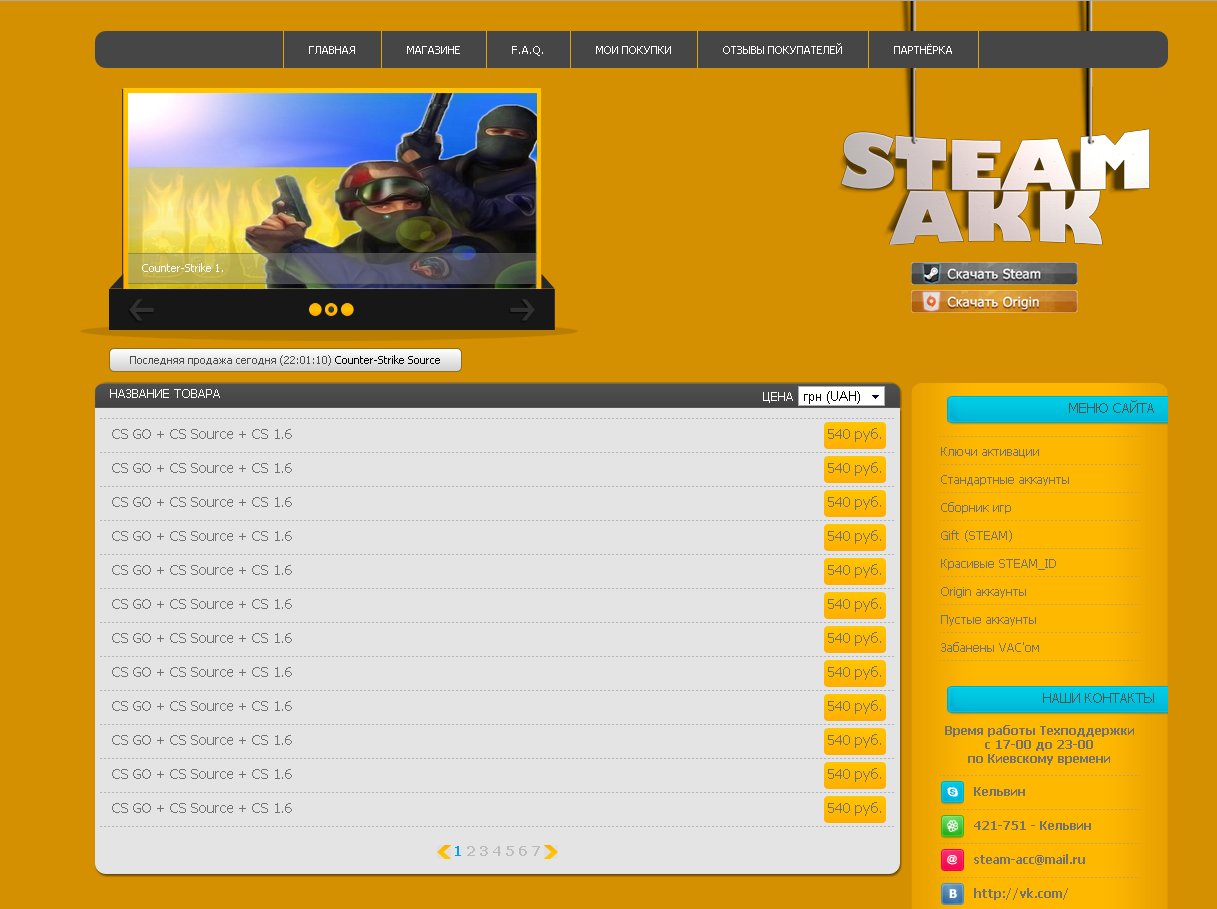Image resolution: width=1217 pixels, height=909 pixels.
Task: Click the steam-acc@mail.ru email address
Action: click(x=1029, y=860)
